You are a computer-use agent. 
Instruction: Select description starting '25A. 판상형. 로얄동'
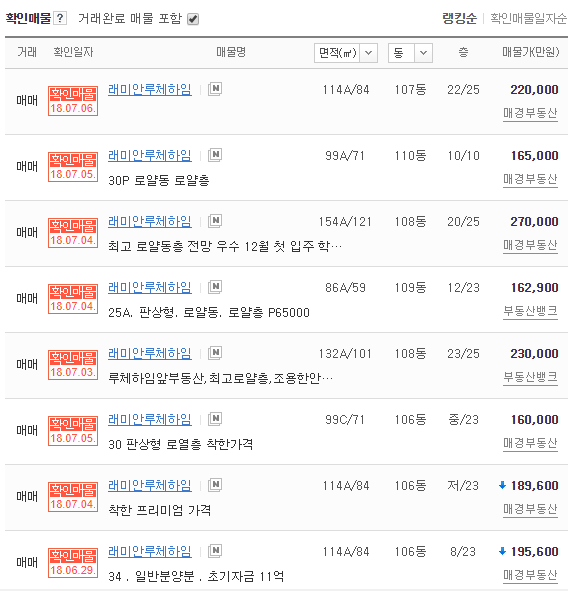209,312
